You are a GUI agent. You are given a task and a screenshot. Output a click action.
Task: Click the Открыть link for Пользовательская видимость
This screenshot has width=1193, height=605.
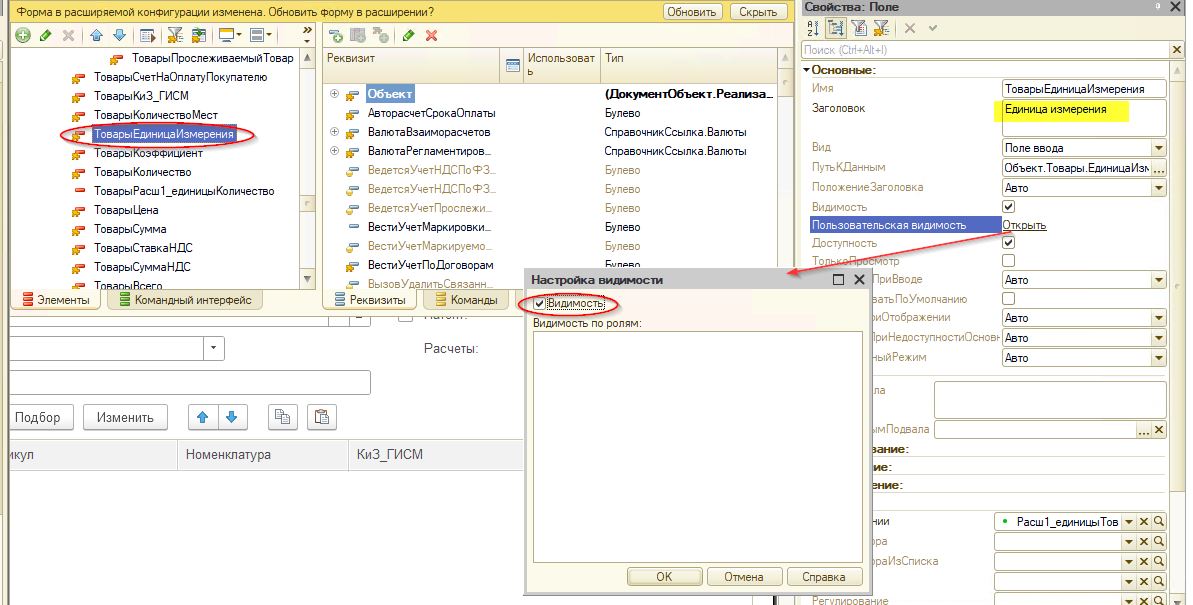[x=1024, y=225]
